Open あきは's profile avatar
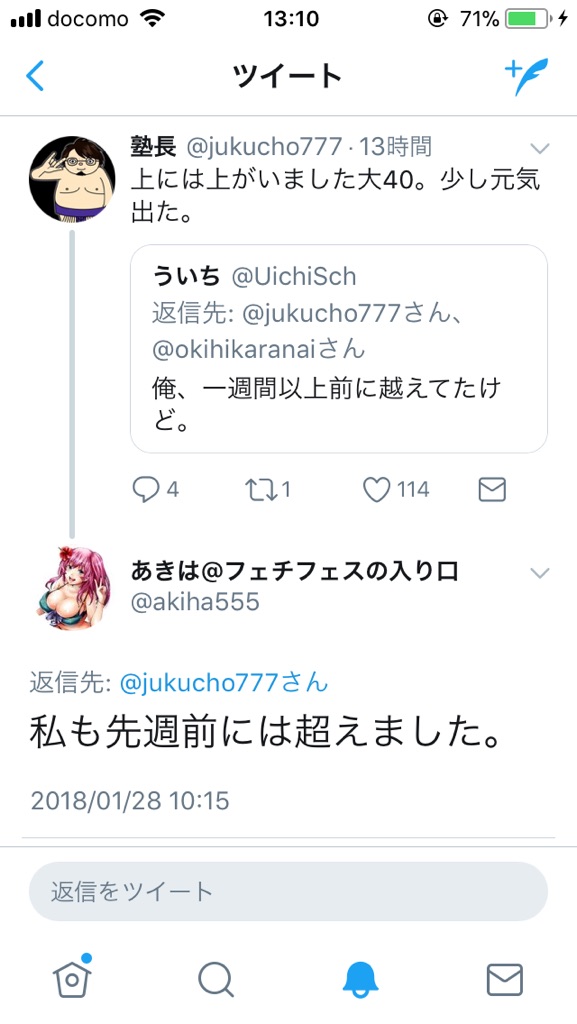The image size is (577, 1024). (x=72, y=588)
